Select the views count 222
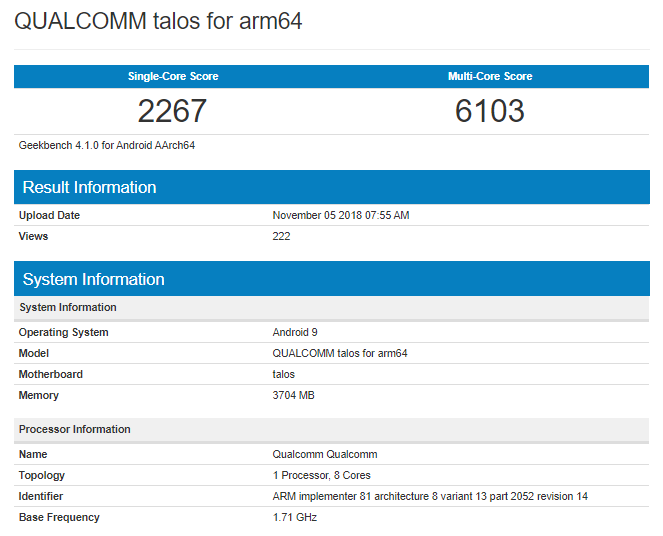 (281, 236)
